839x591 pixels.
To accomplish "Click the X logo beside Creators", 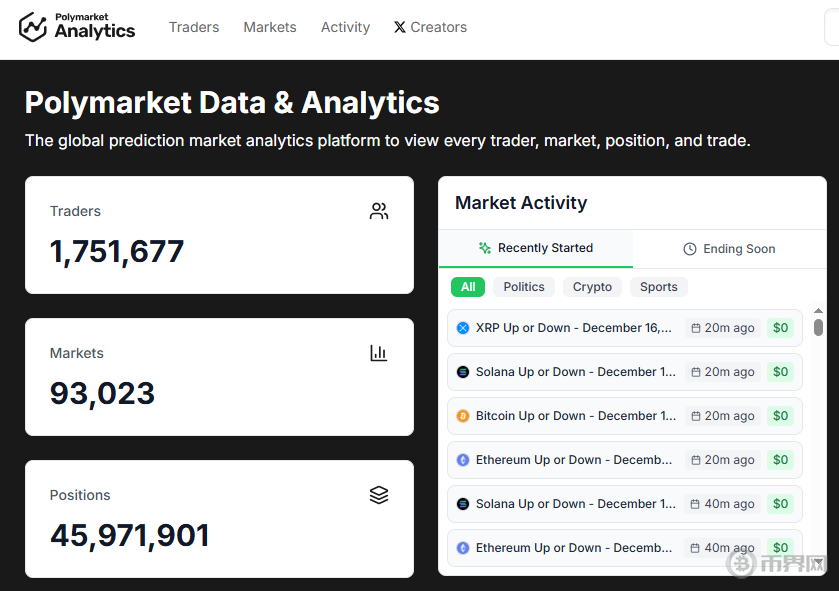I will [x=400, y=27].
